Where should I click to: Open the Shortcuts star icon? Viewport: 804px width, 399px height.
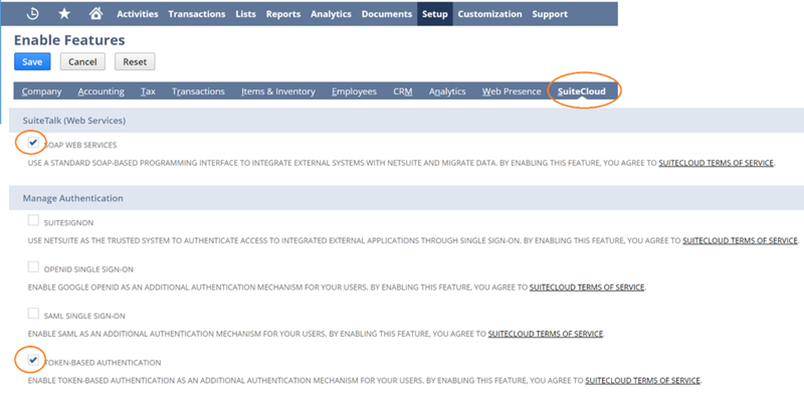(64, 14)
